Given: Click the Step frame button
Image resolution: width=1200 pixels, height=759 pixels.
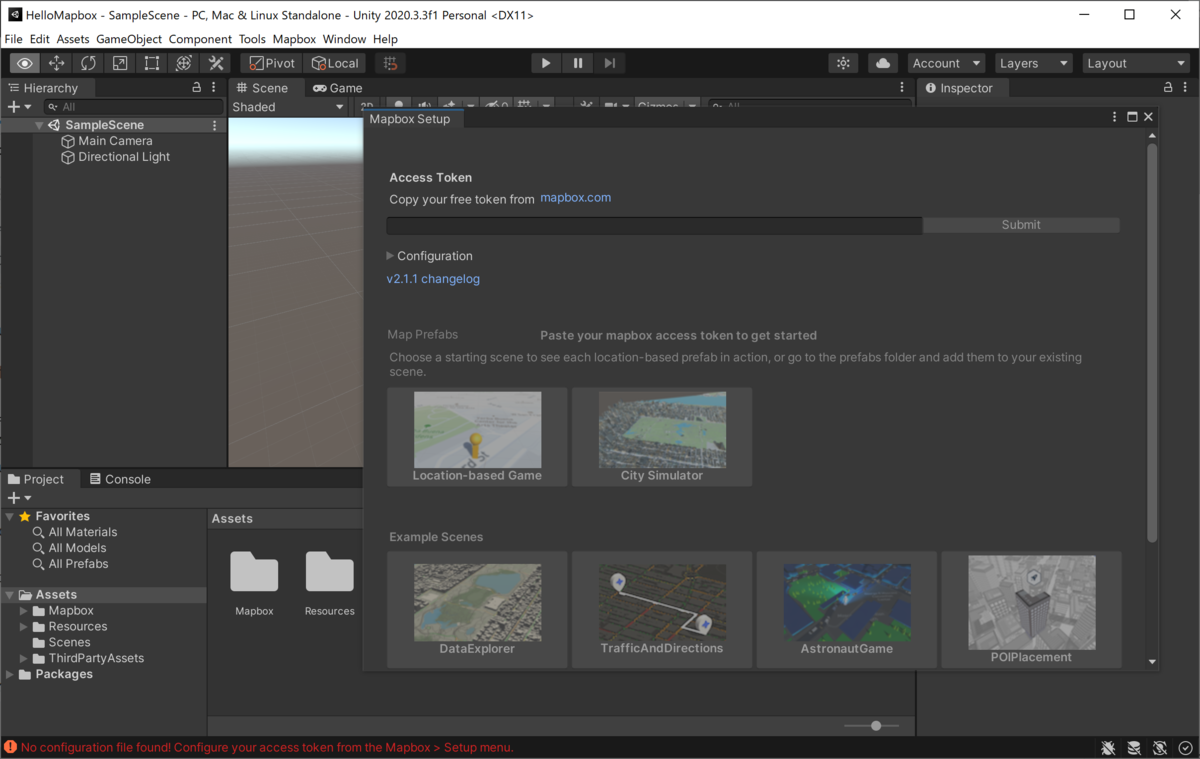Looking at the screenshot, I should (x=609, y=63).
